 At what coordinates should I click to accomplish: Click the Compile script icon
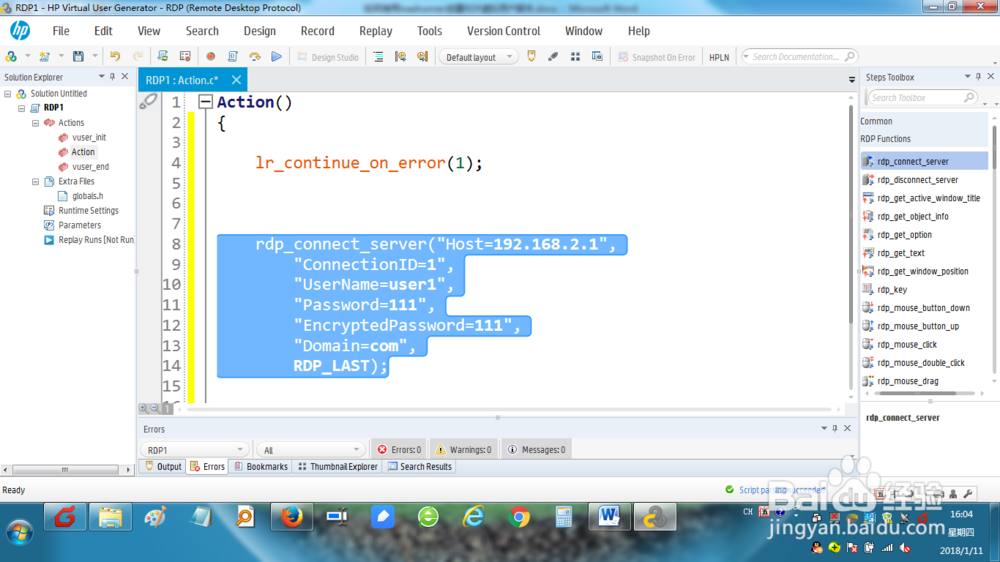pyautogui.click(x=233, y=57)
